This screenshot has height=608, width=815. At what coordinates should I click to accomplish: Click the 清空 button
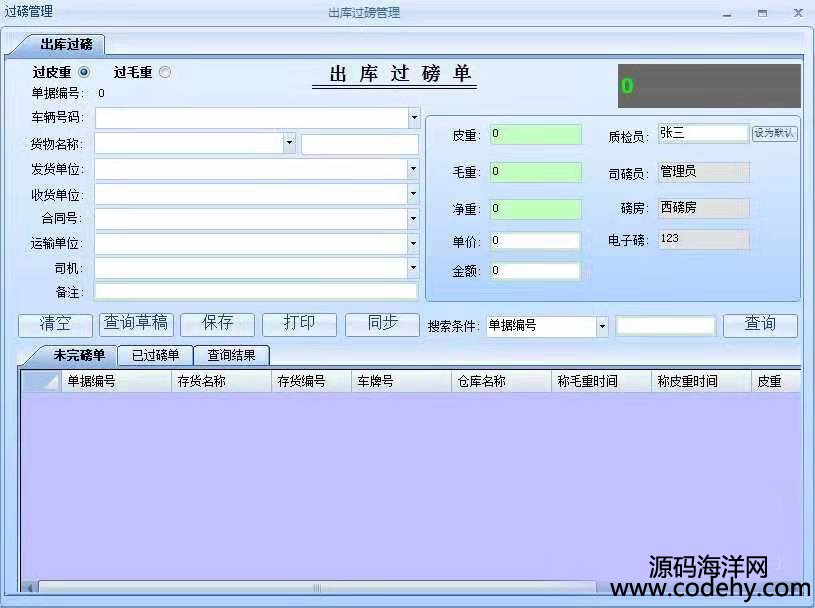point(55,325)
